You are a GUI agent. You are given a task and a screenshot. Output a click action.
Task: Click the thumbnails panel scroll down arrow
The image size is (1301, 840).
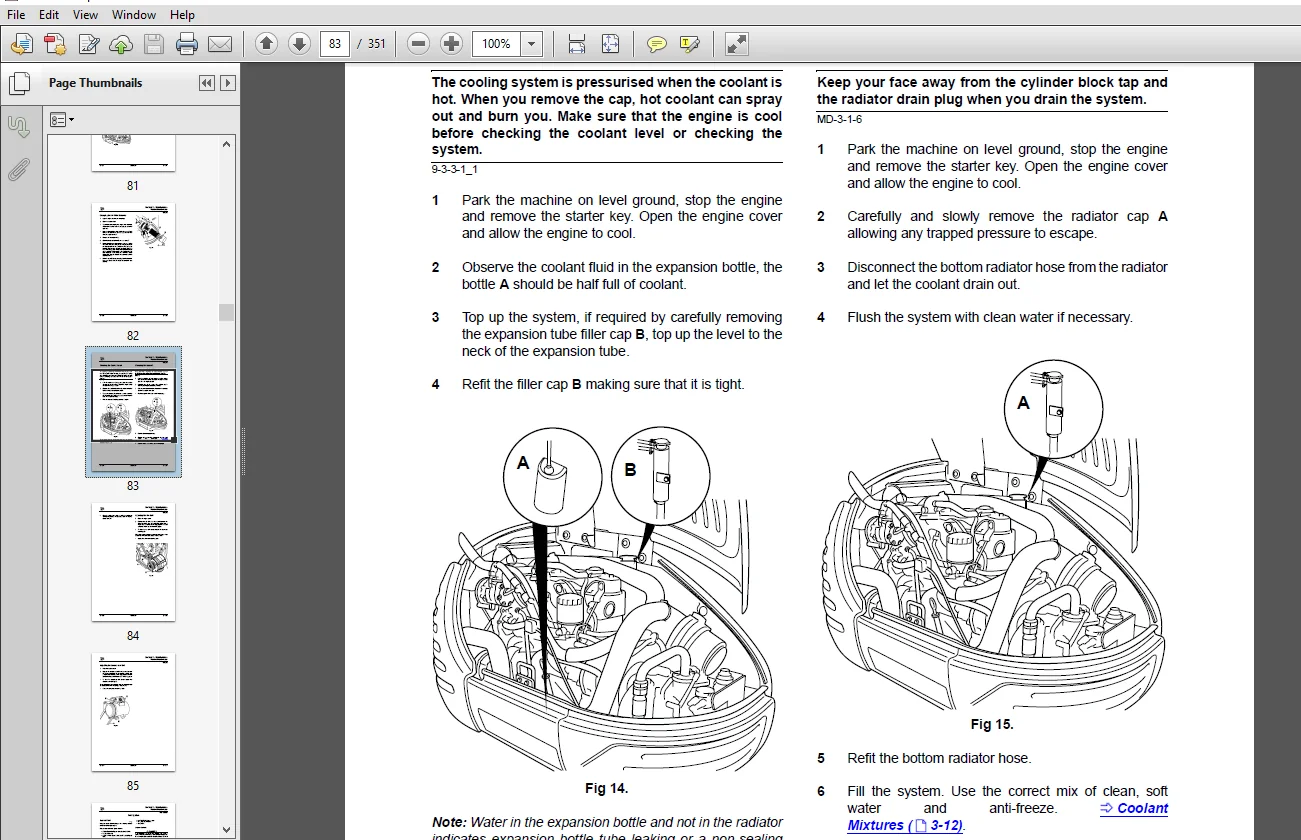[x=227, y=829]
